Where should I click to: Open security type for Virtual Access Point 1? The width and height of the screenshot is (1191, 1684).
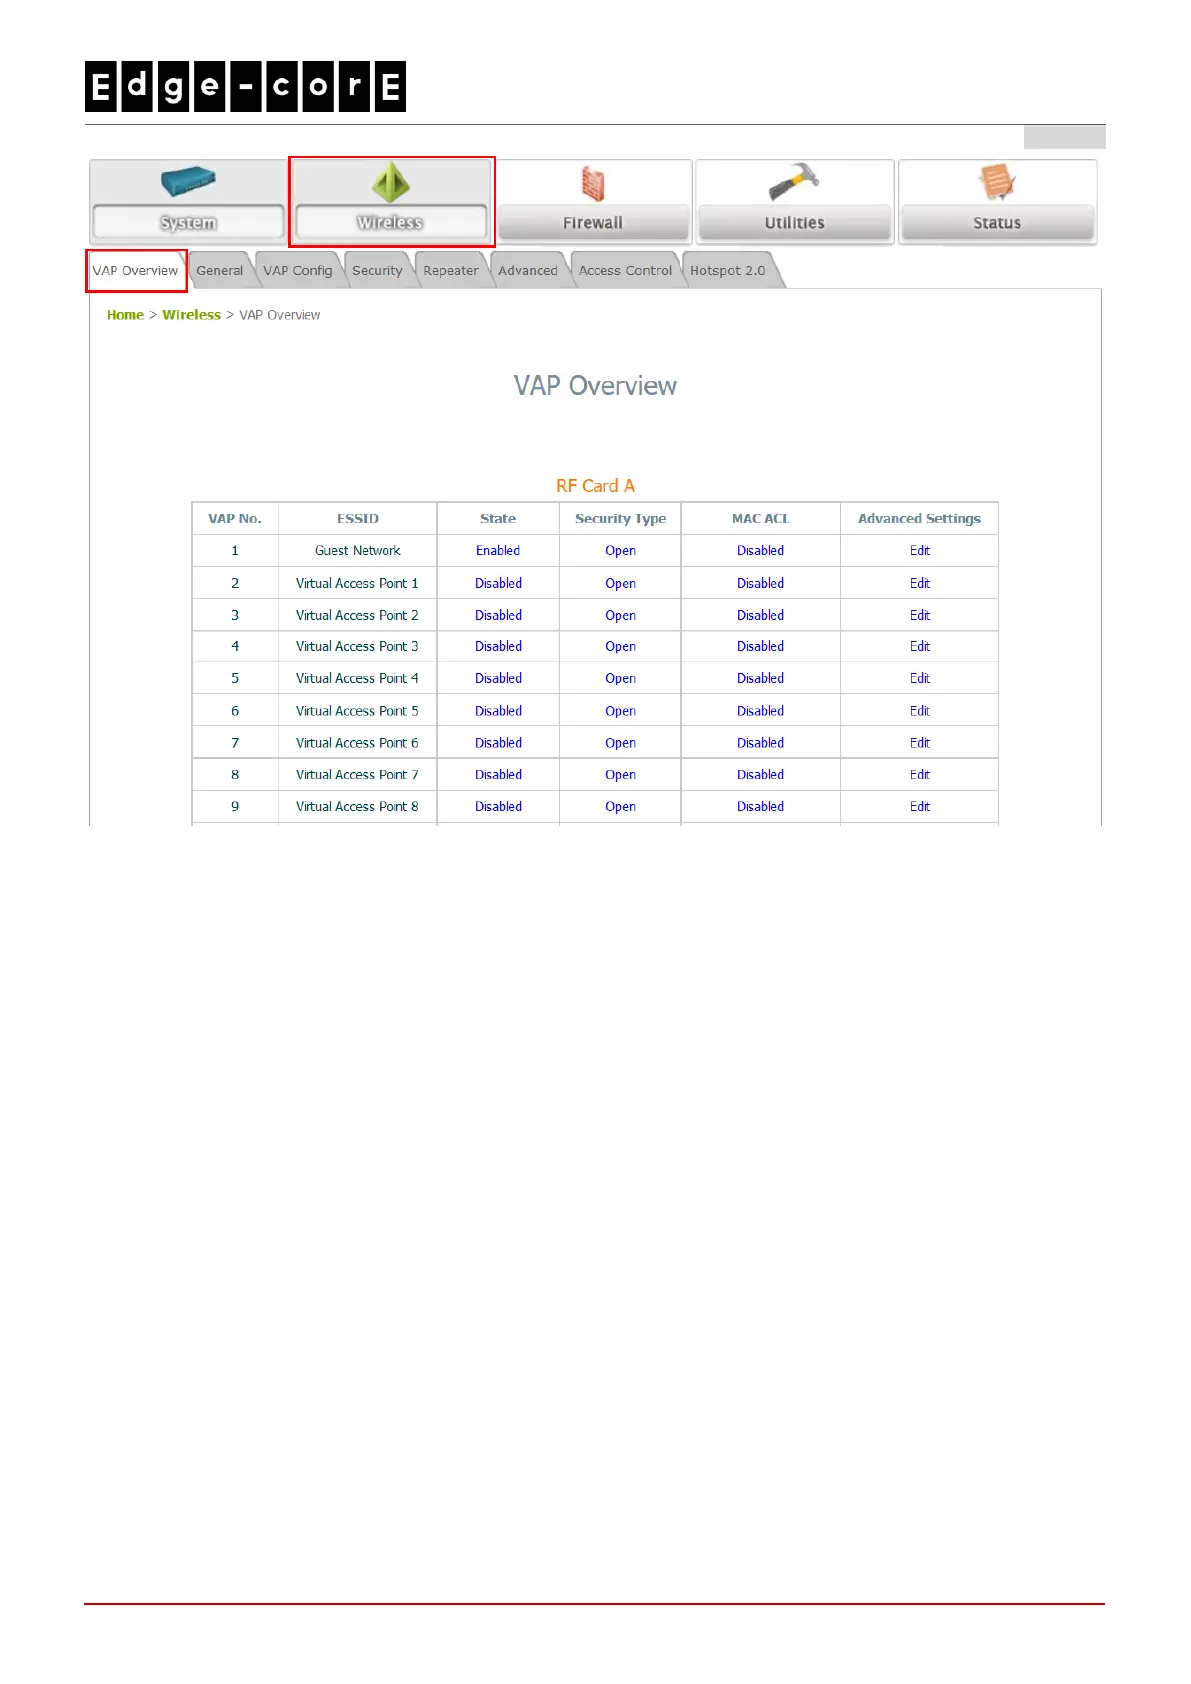[x=620, y=584]
